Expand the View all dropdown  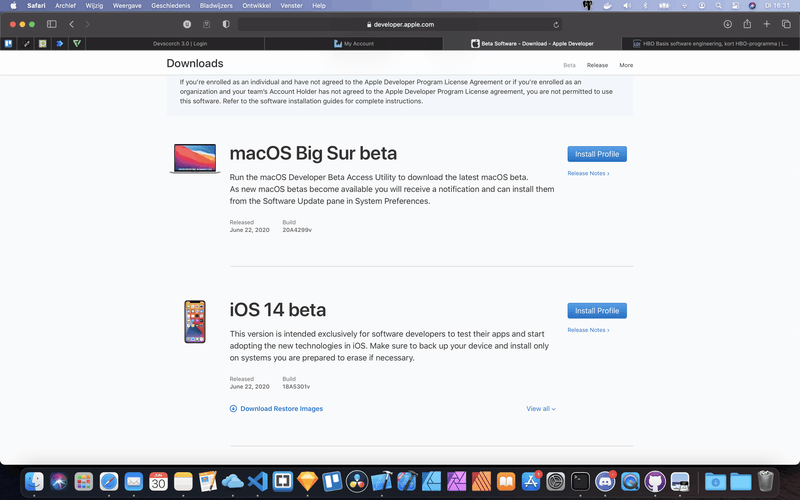tap(541, 409)
